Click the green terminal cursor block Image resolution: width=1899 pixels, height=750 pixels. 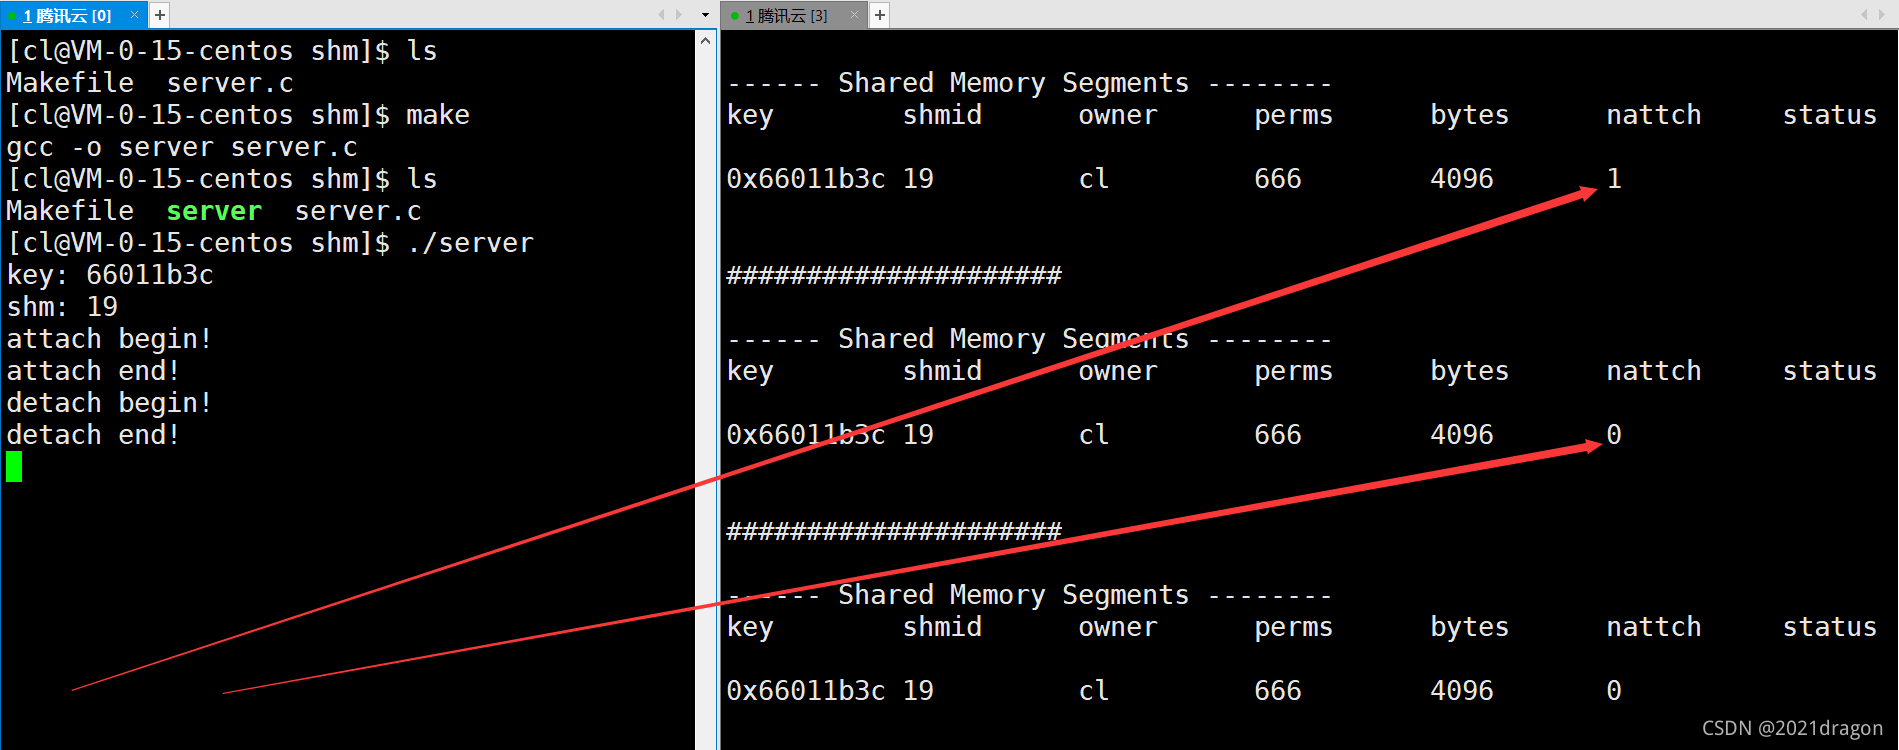(x=14, y=466)
